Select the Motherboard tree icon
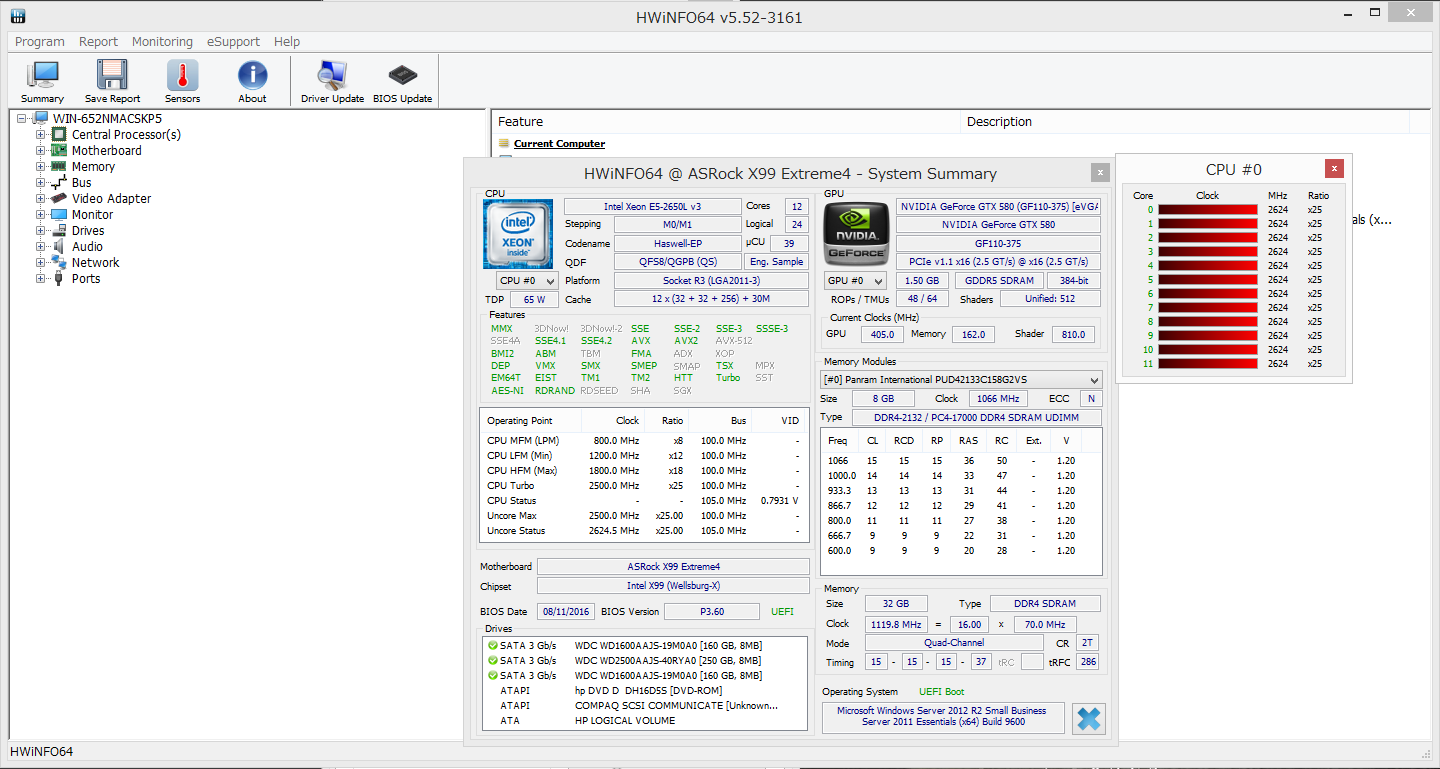The width and height of the screenshot is (1440, 769). pos(59,150)
